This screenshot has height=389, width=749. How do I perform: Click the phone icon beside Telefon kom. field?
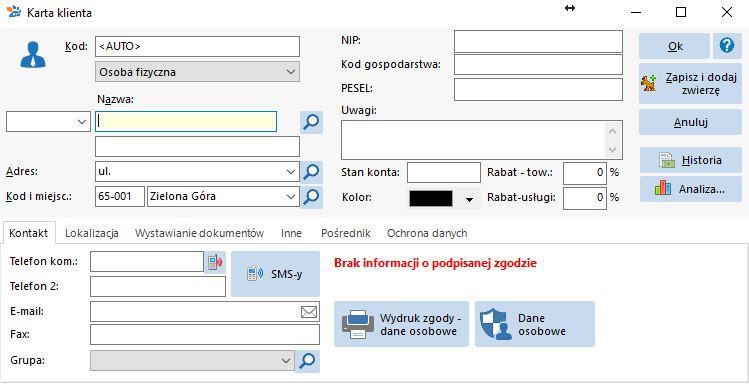click(215, 262)
